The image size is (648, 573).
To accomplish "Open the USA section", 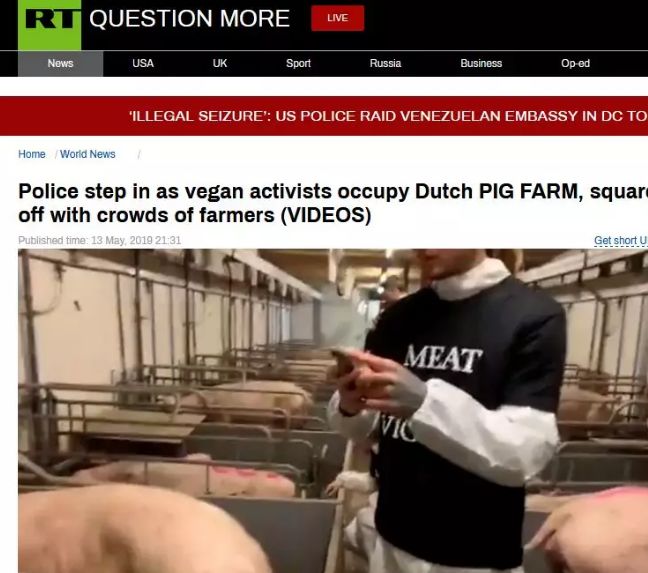I will tap(143, 63).
